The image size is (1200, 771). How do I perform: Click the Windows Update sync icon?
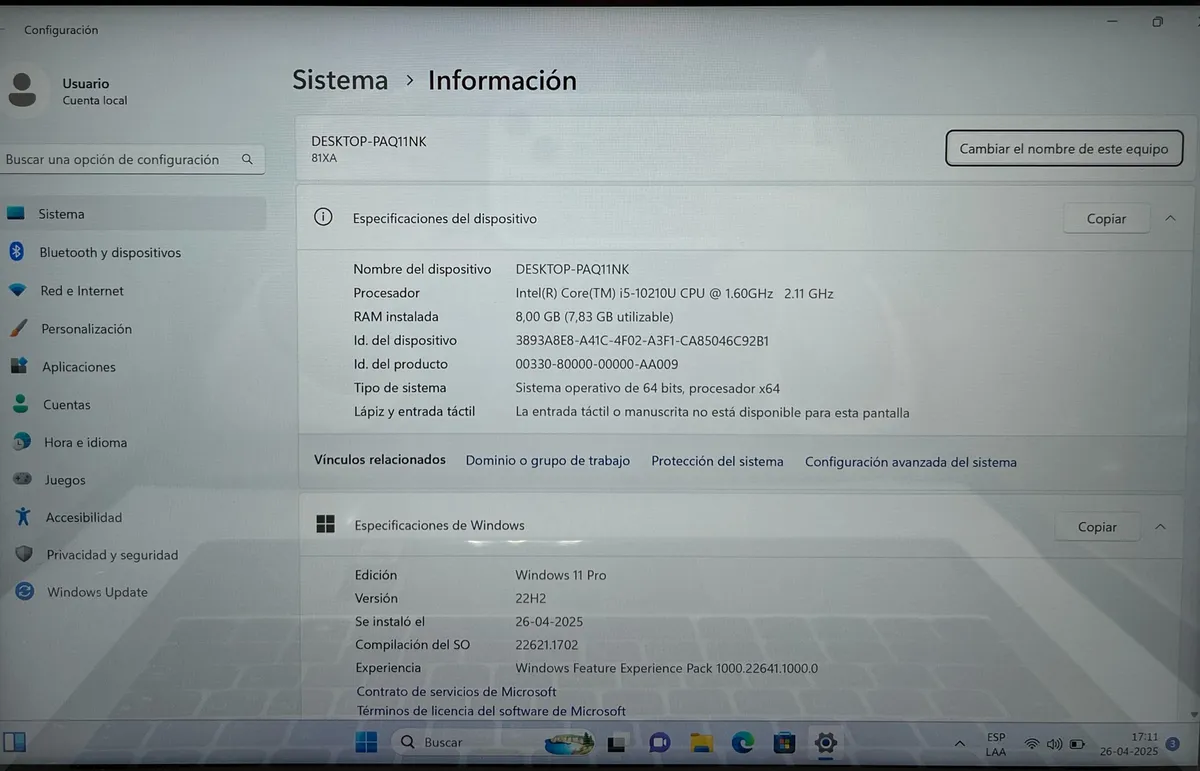pyautogui.click(x=25, y=592)
